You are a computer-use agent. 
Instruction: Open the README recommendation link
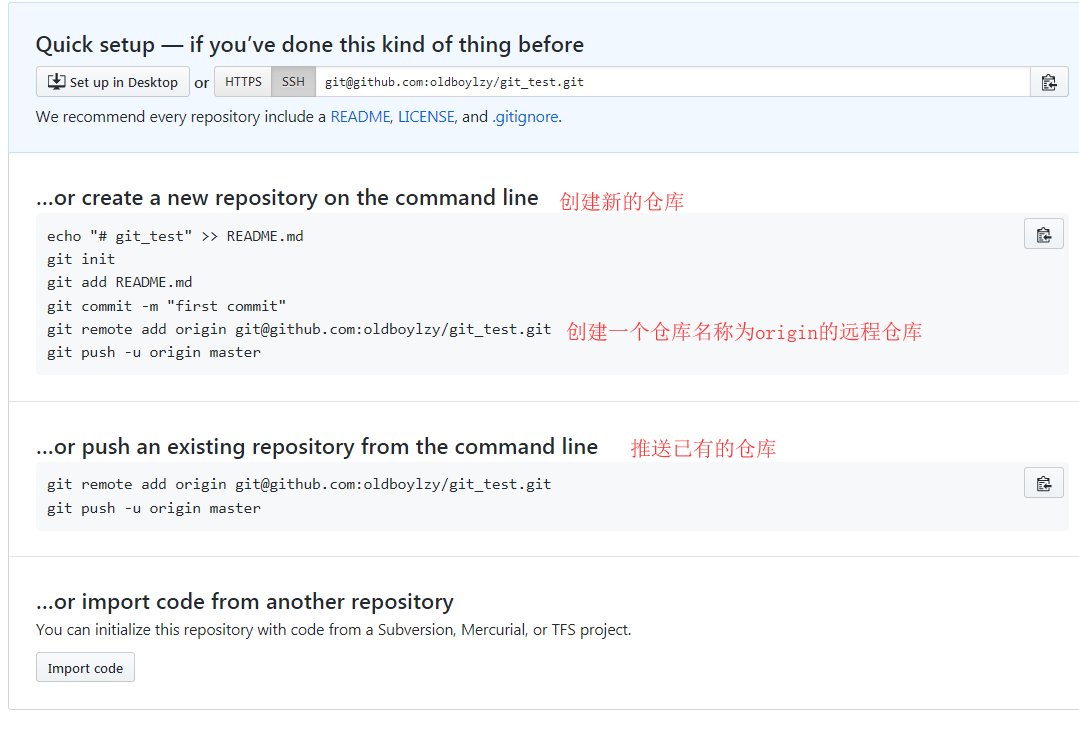[360, 117]
